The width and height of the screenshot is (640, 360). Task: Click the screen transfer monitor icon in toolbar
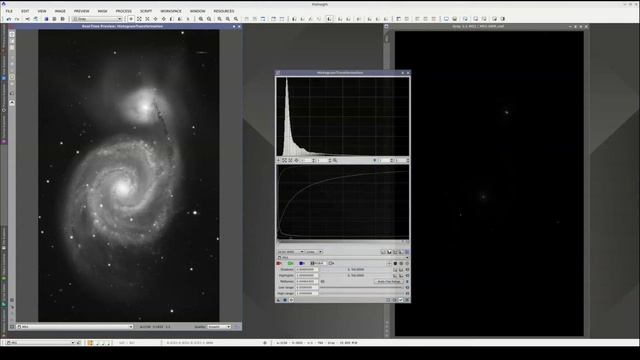tap(446, 19)
